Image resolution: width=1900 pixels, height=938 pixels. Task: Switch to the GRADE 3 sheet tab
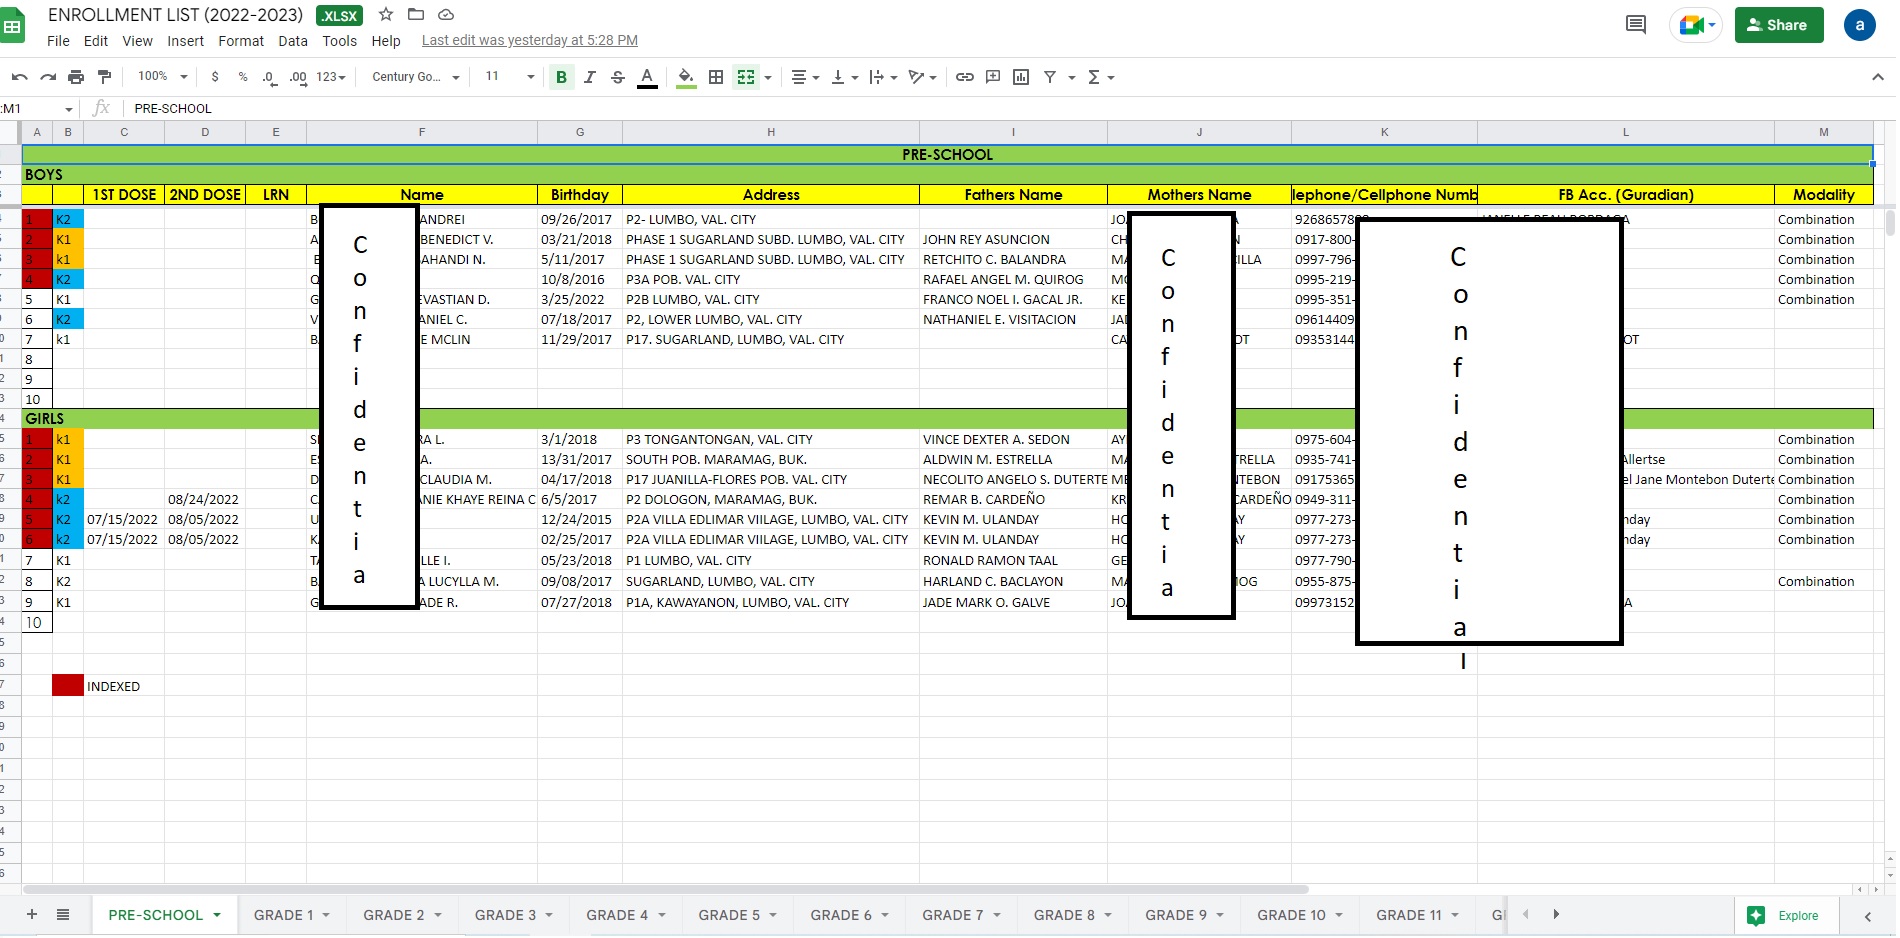(505, 915)
